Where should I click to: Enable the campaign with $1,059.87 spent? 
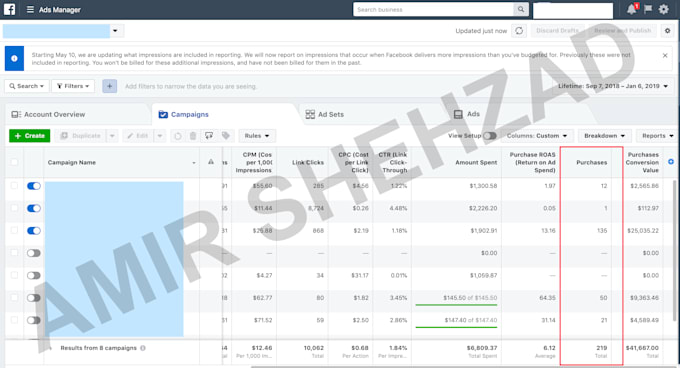(x=33, y=276)
